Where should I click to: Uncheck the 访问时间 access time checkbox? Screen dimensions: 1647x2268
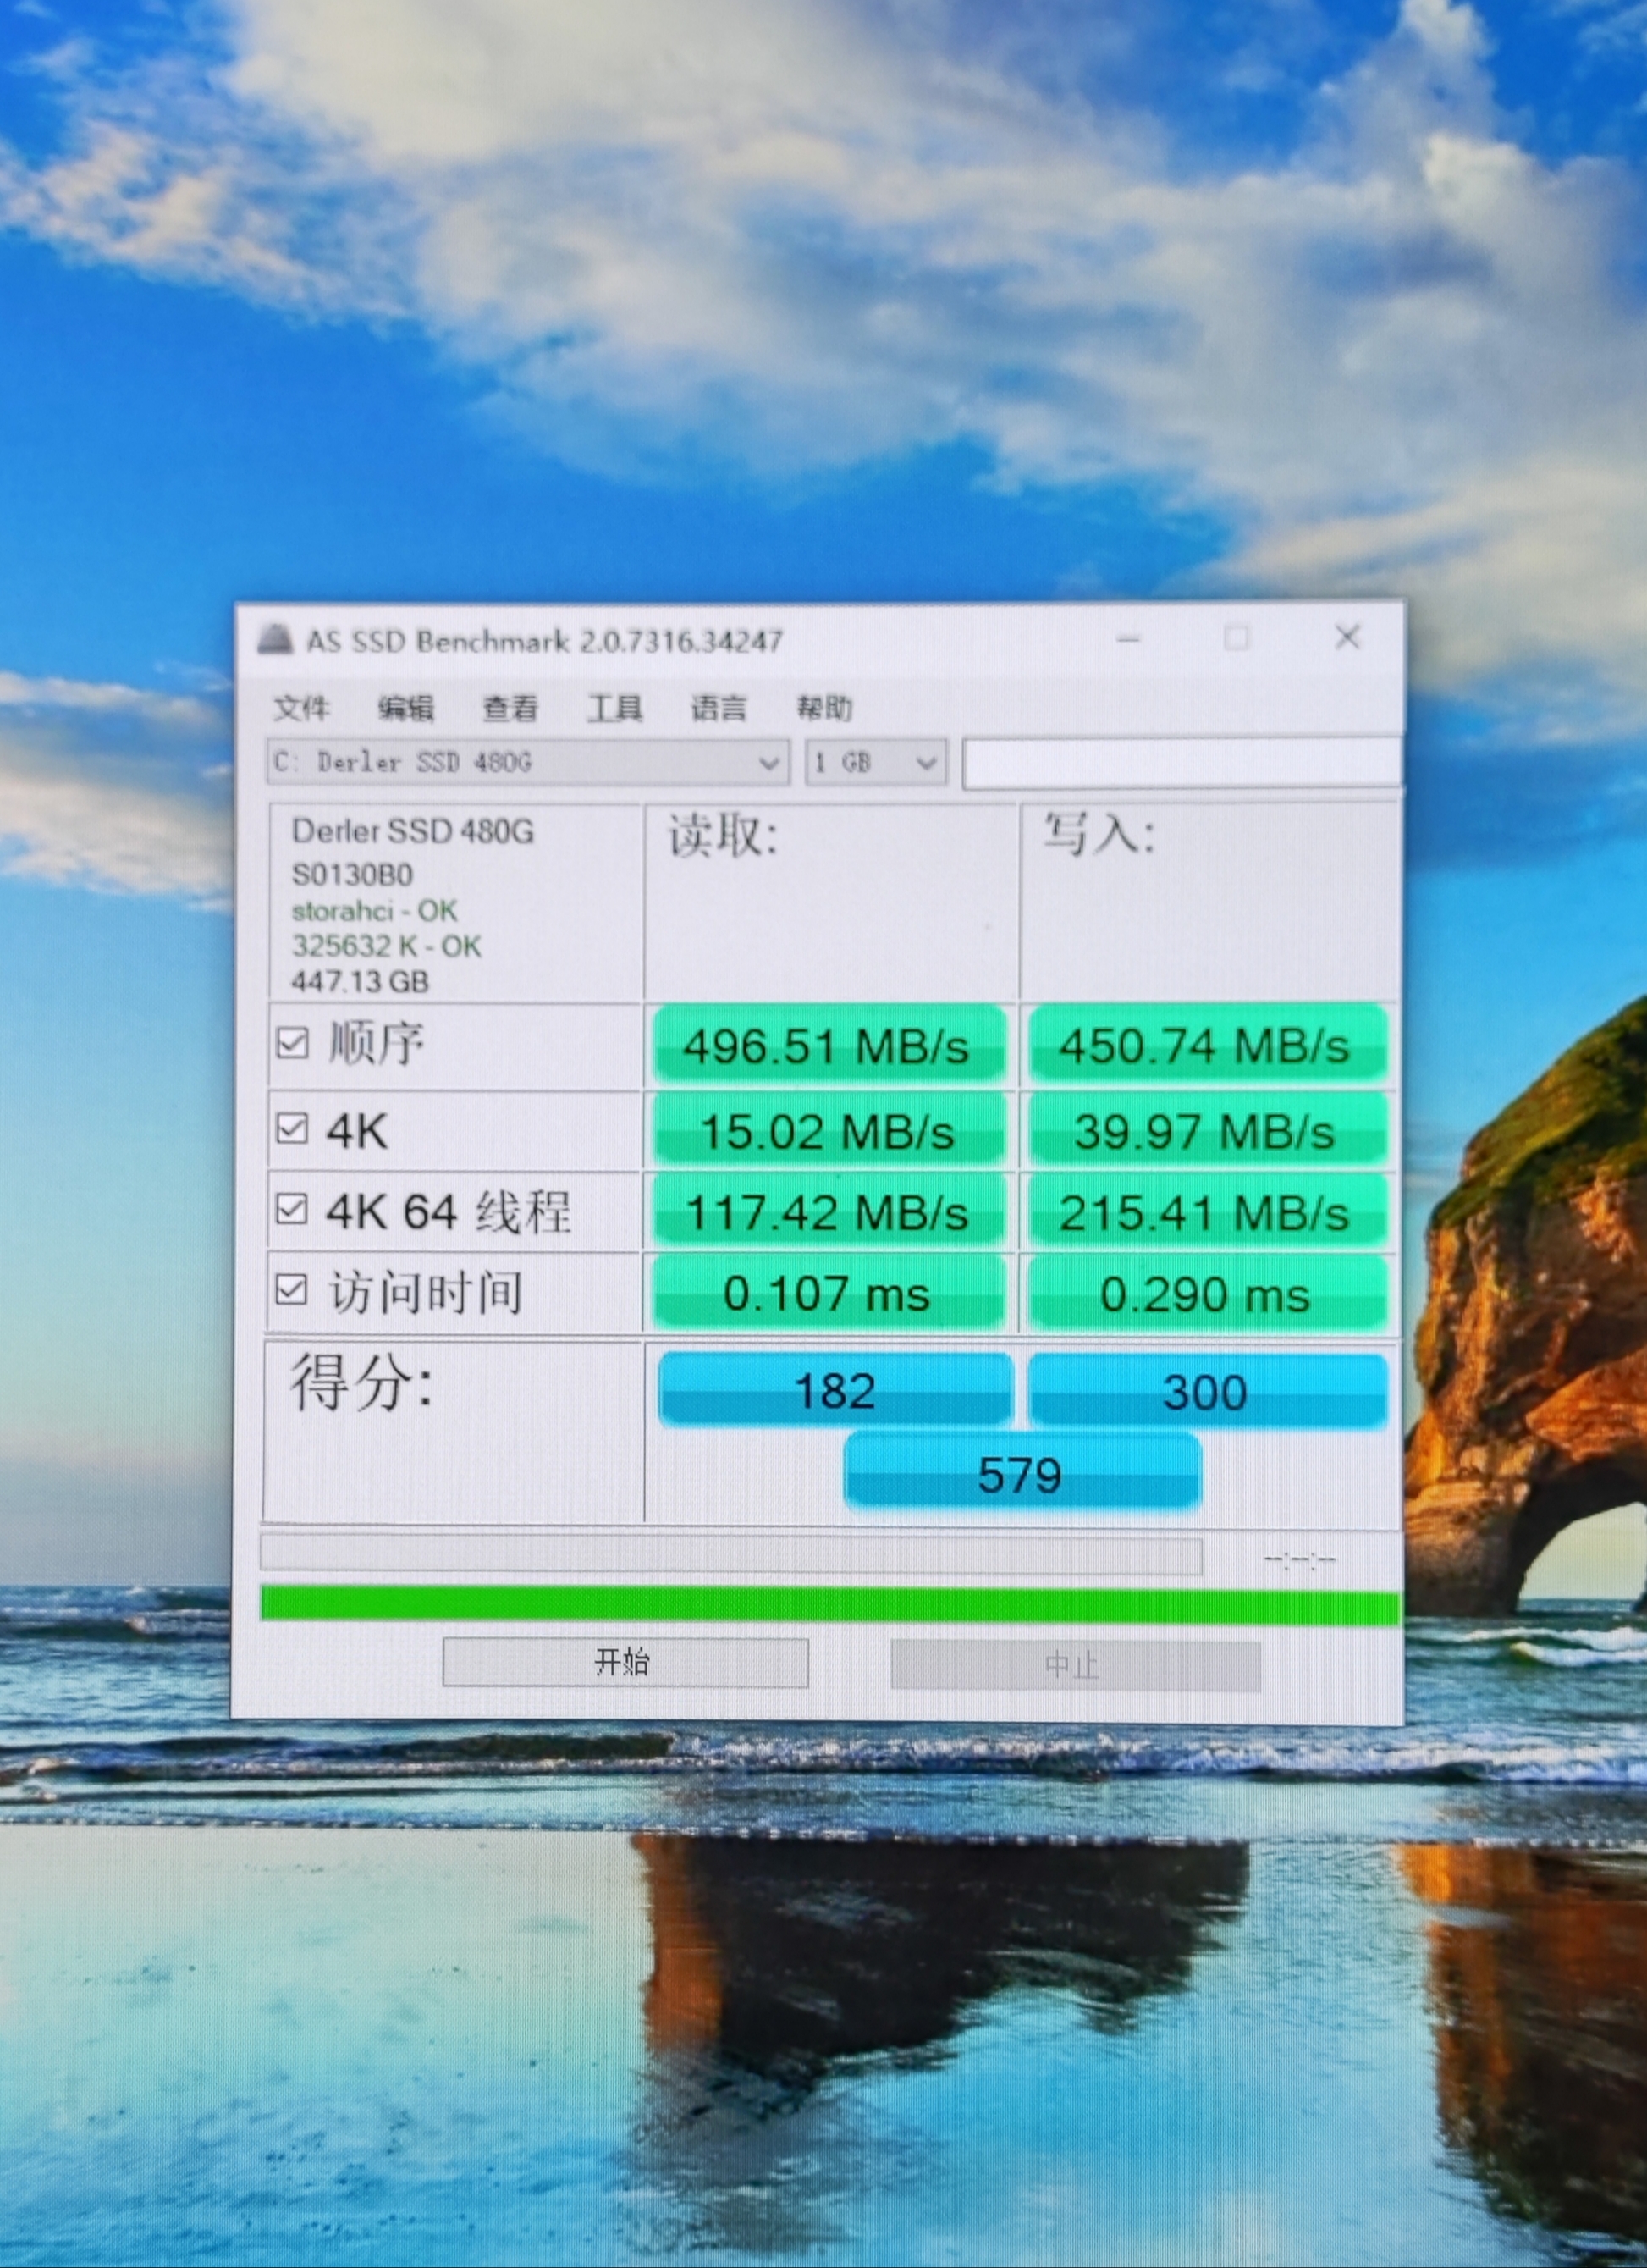[x=291, y=1290]
